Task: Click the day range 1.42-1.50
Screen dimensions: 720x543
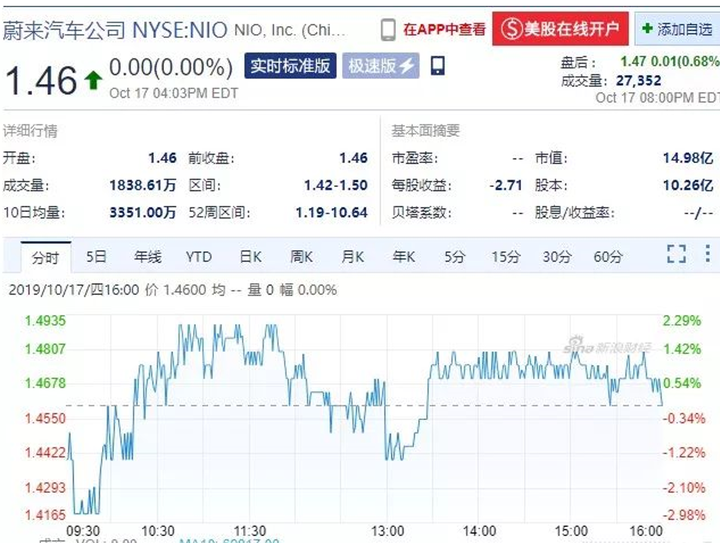Action: click(x=336, y=185)
